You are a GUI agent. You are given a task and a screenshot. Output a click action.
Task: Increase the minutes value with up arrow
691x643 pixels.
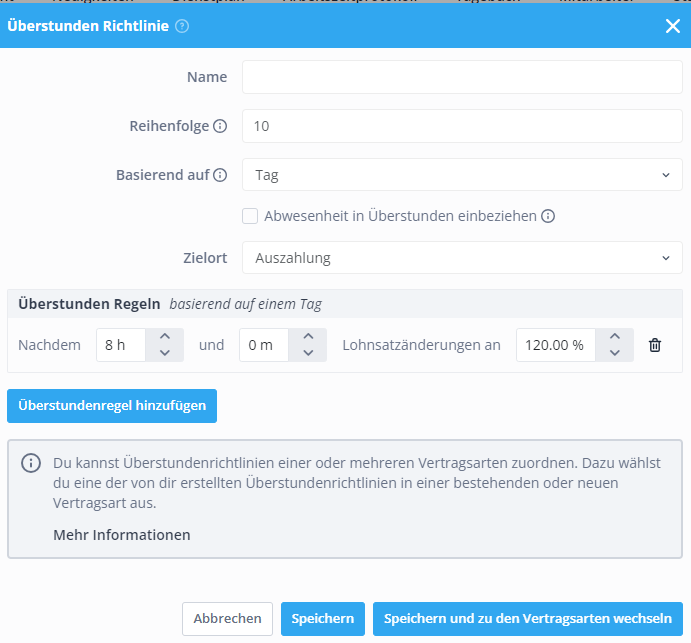308,337
